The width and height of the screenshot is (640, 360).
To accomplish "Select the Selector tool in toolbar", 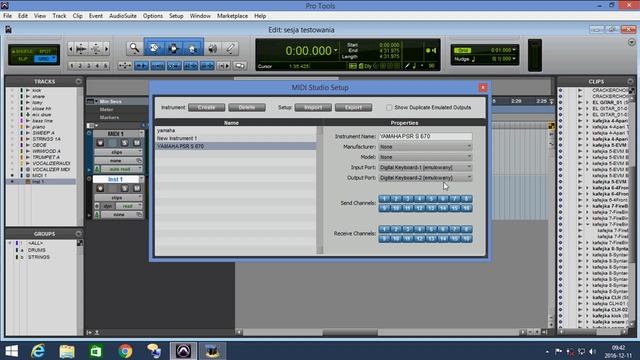I will [173, 48].
